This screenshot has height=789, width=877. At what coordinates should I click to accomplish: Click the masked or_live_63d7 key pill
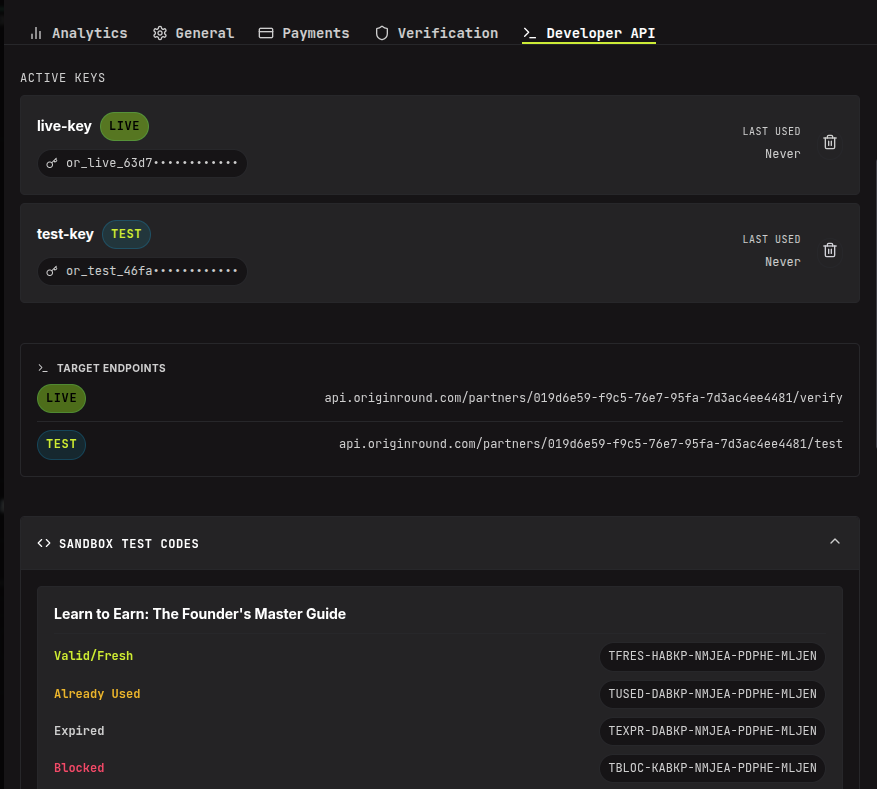[x=142, y=163]
